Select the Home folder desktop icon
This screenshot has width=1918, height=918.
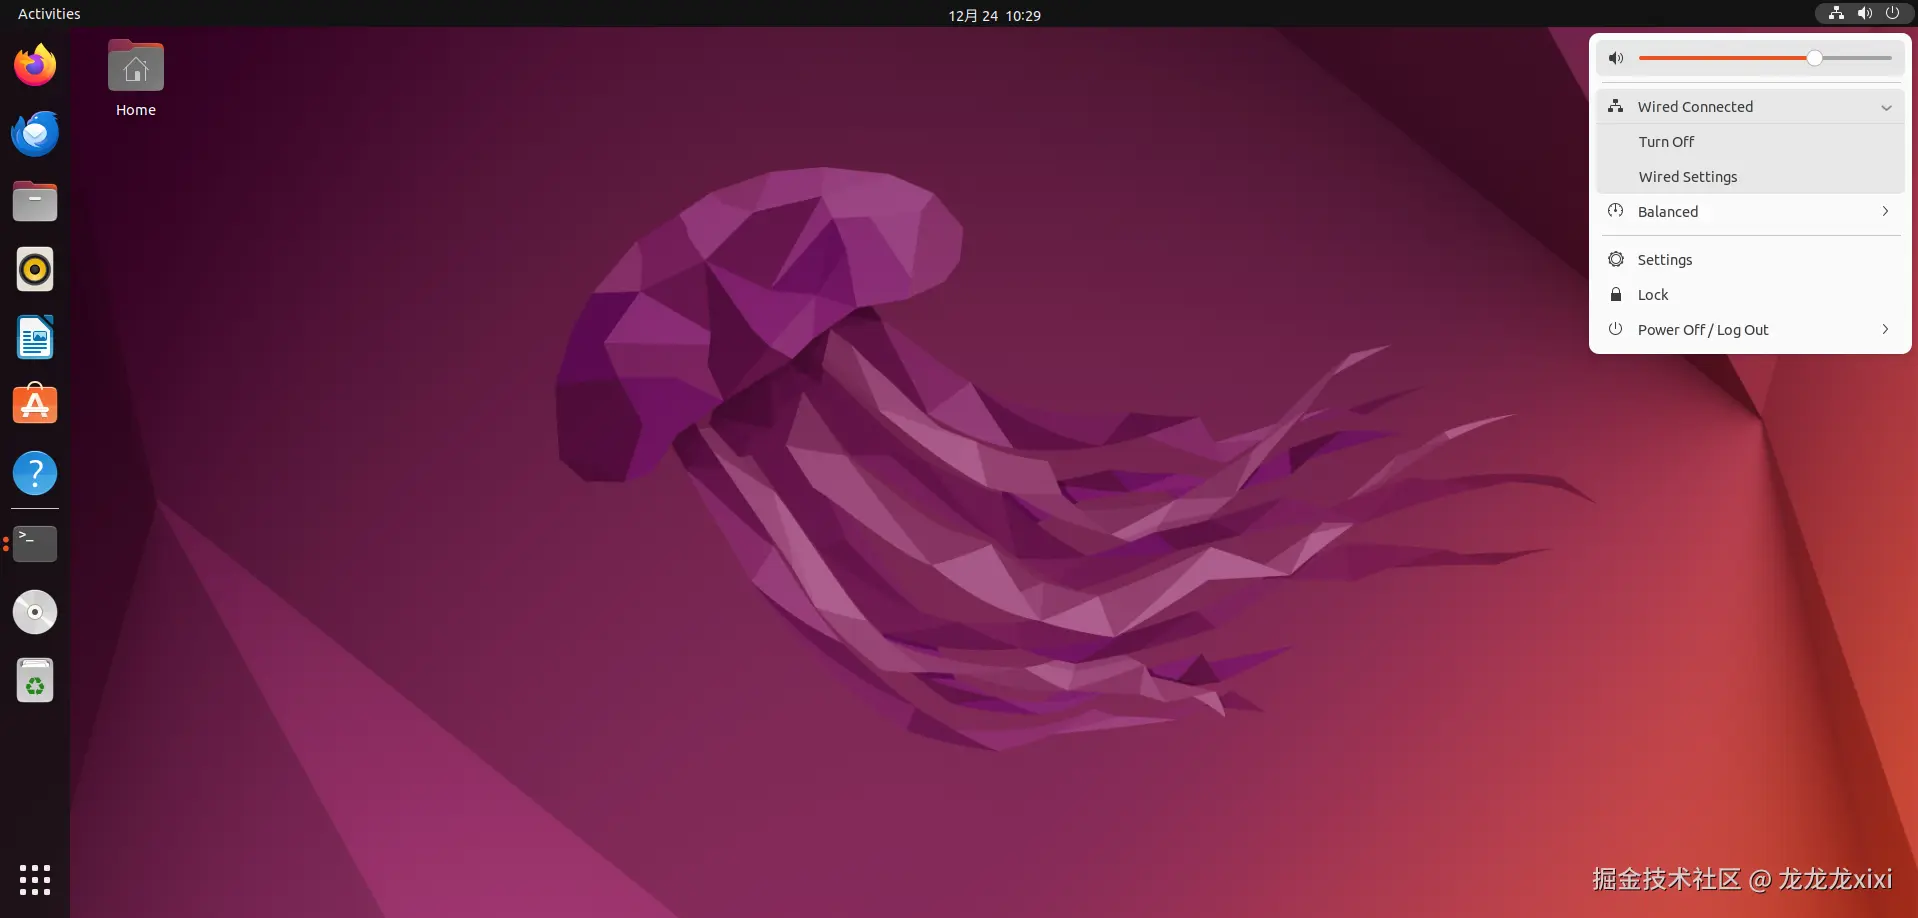click(x=136, y=79)
